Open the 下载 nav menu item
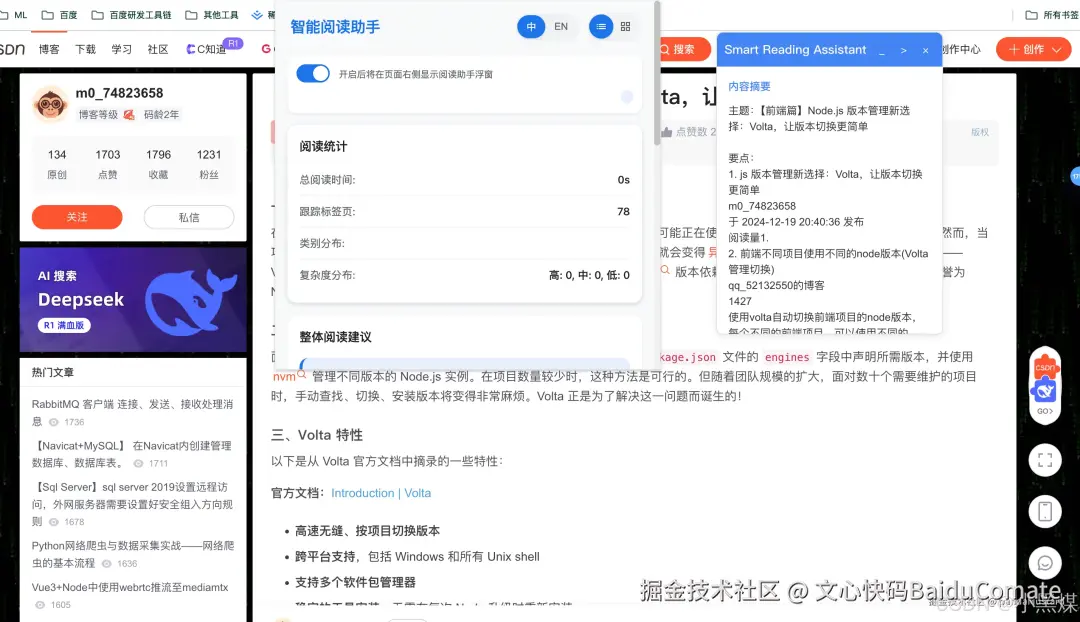The width and height of the screenshot is (1080, 622). (x=85, y=50)
